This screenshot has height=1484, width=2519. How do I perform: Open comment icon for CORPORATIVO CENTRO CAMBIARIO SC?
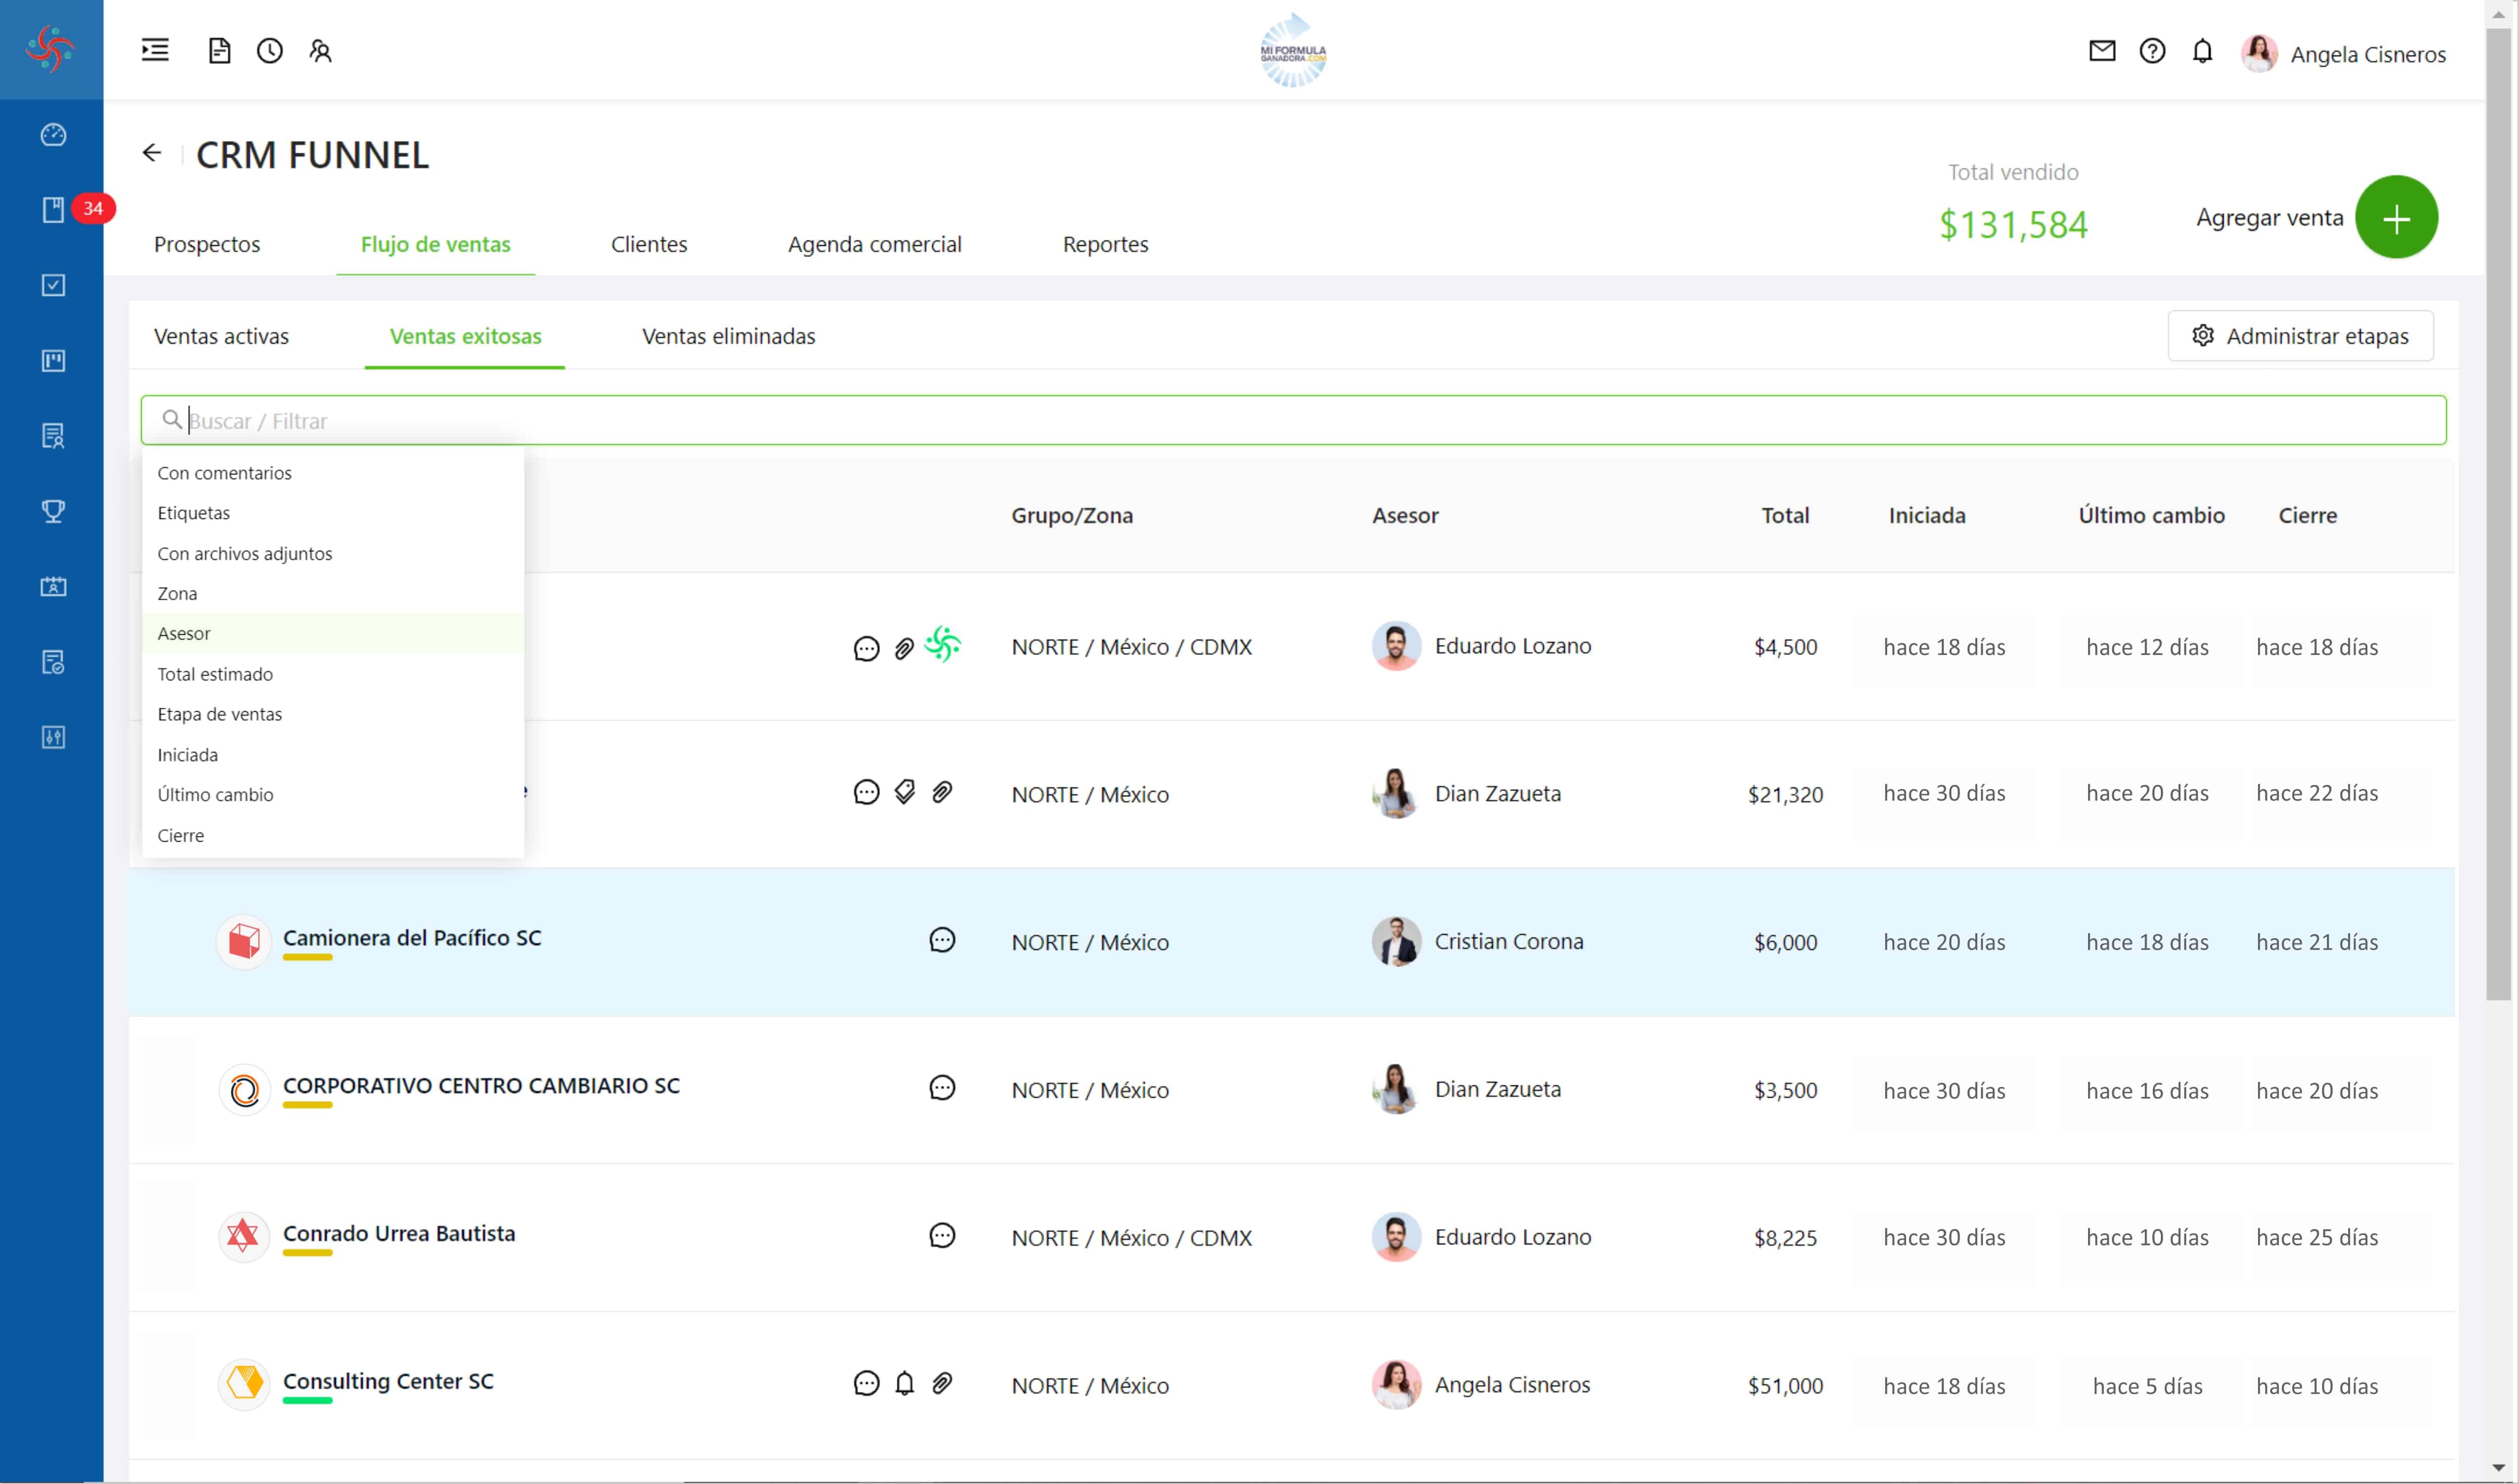[942, 1088]
